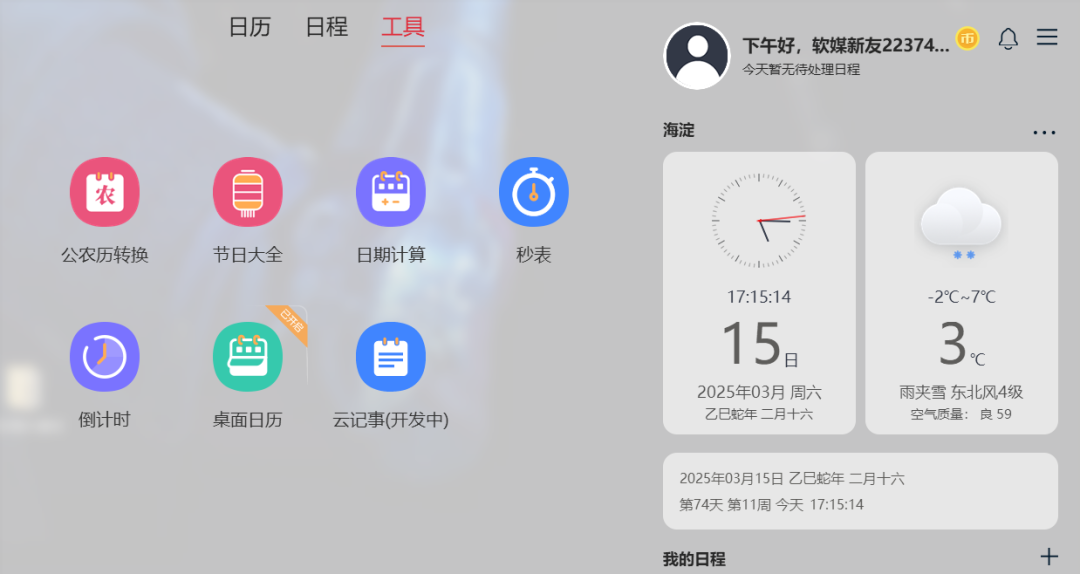Click 2025年03月 周六 date text
Screen dimensions: 1080x574
[759, 393]
